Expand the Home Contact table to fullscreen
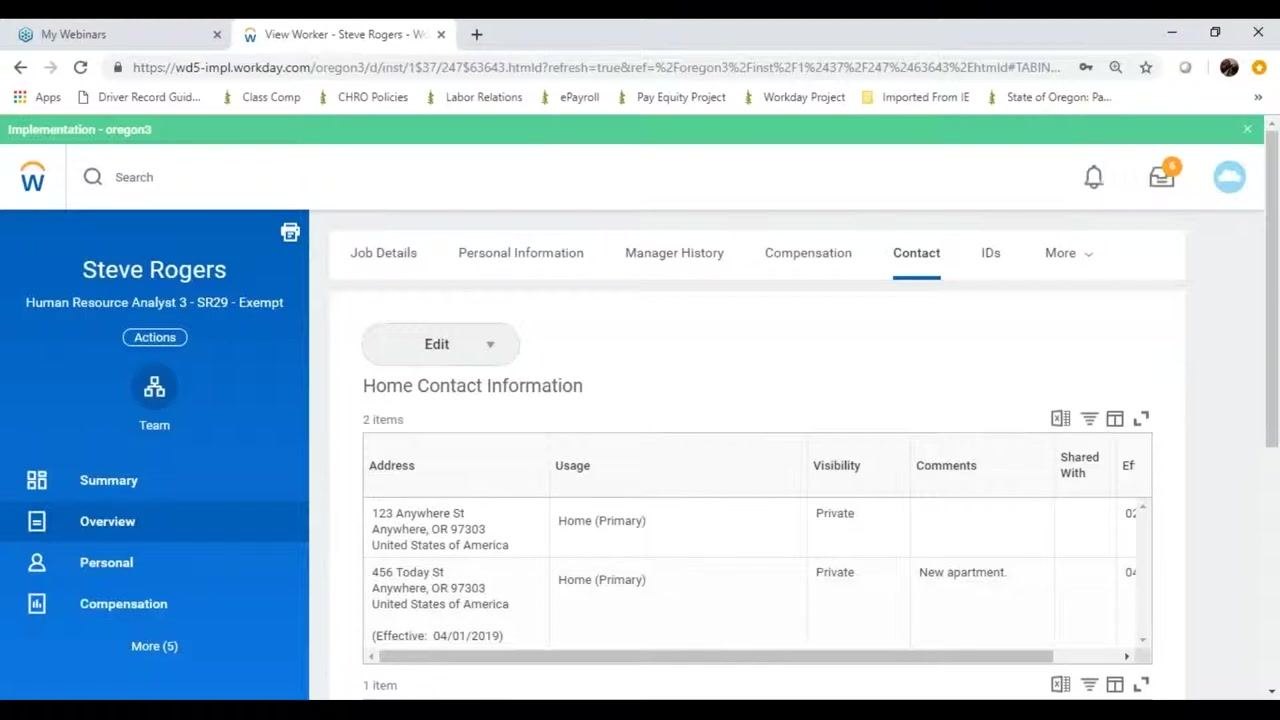 pos(1141,419)
